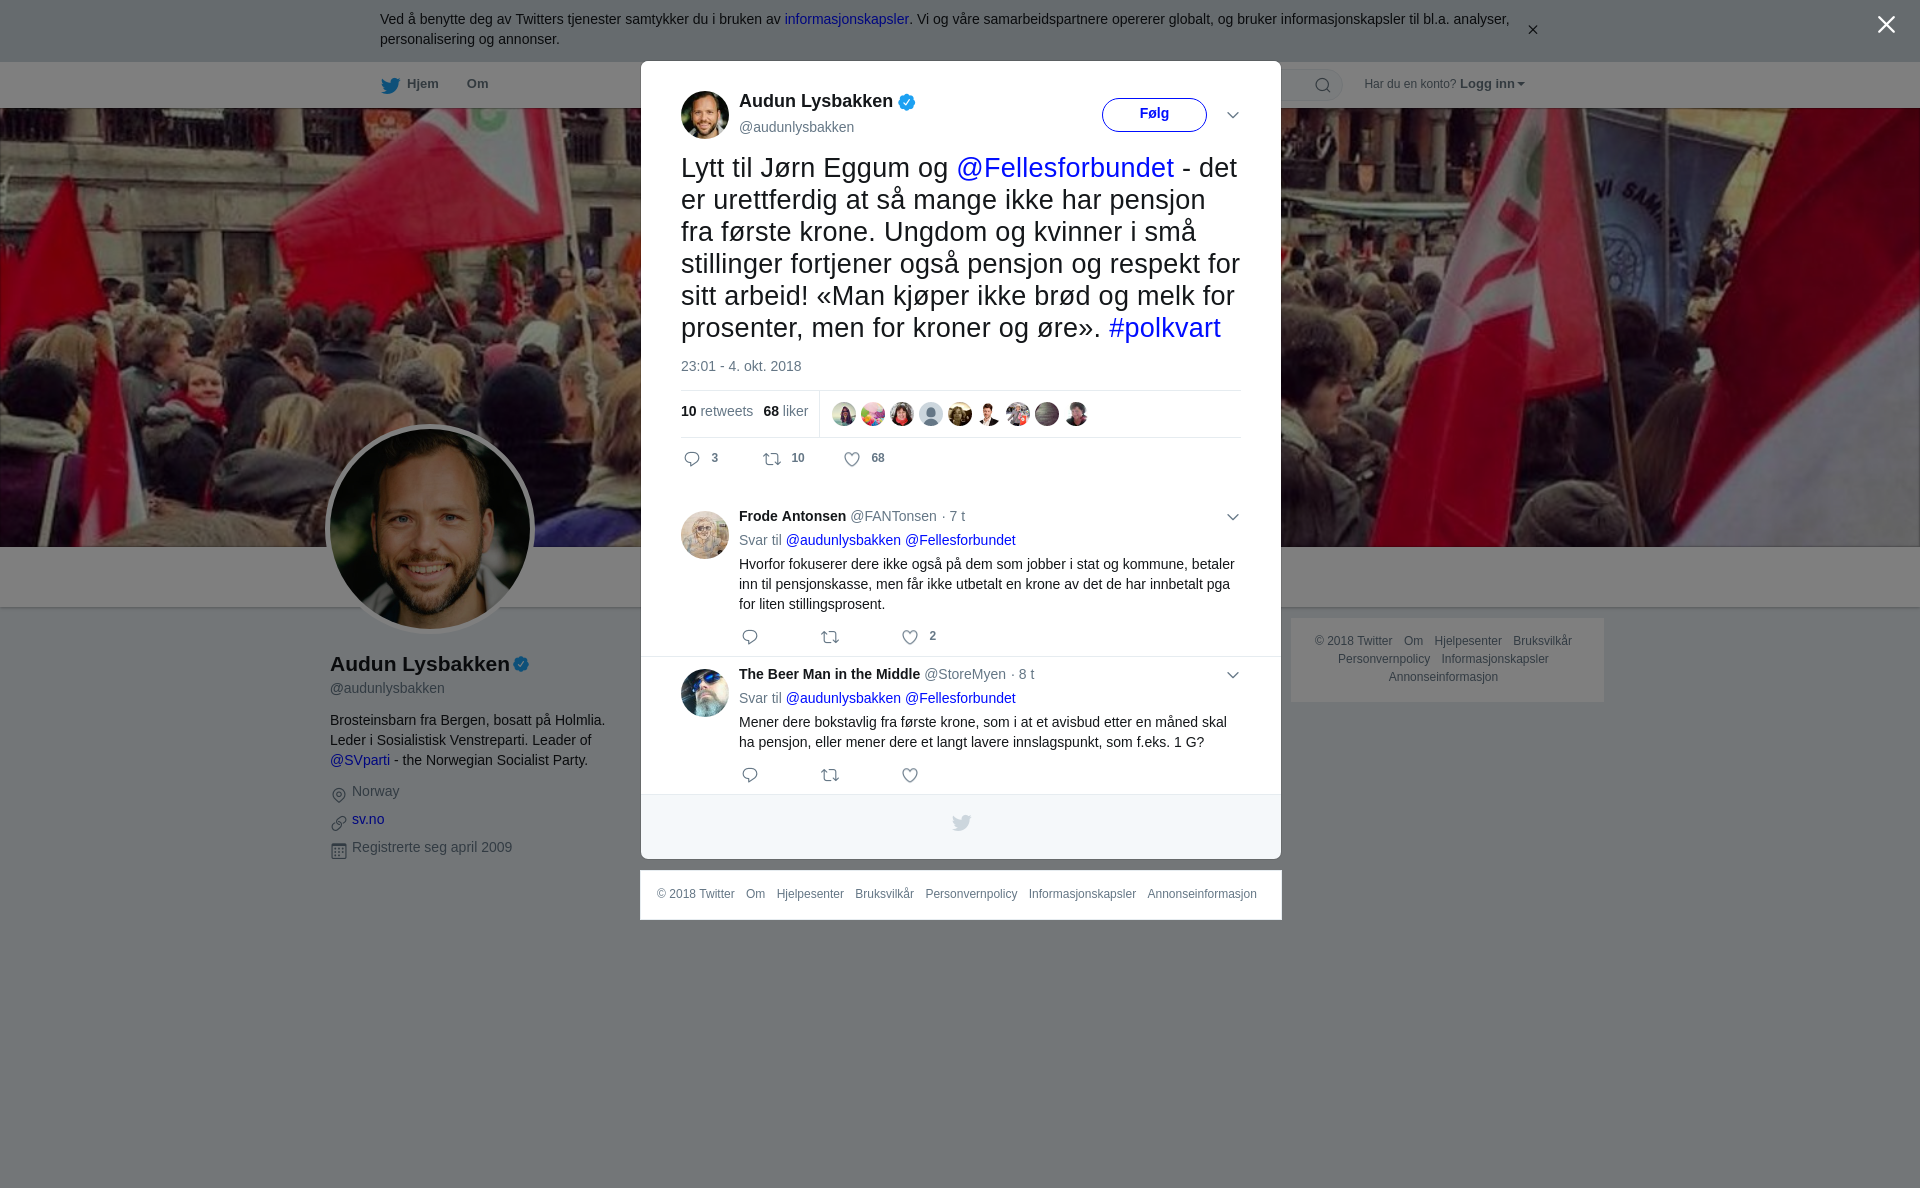Like Audun Lysbakken's main tweet
This screenshot has height=1188, width=1920.
click(852, 459)
